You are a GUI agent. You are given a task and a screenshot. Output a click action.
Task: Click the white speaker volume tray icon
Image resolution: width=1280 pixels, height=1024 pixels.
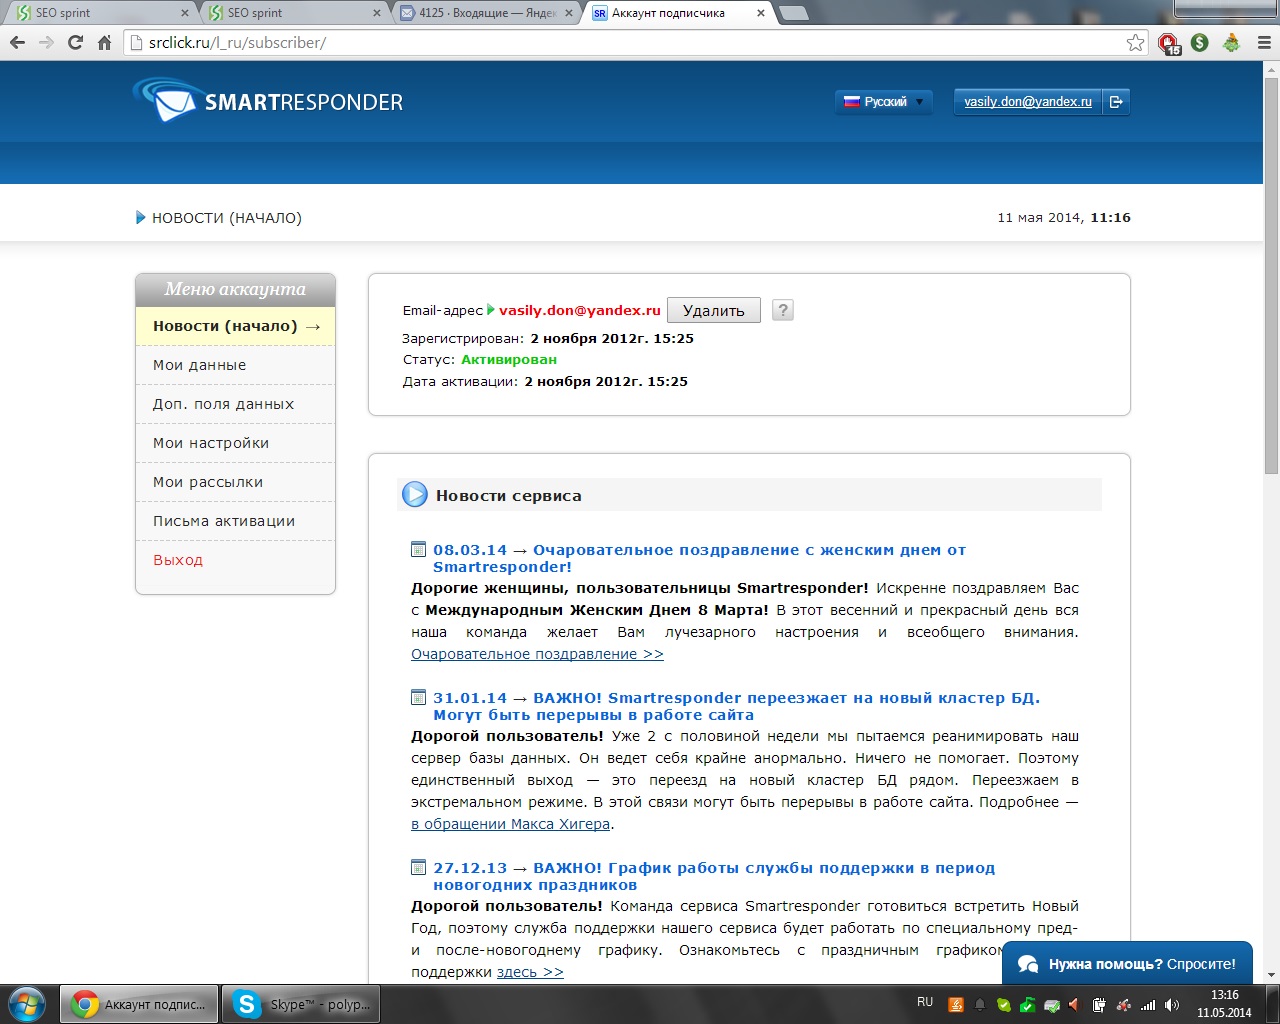(x=1171, y=1005)
